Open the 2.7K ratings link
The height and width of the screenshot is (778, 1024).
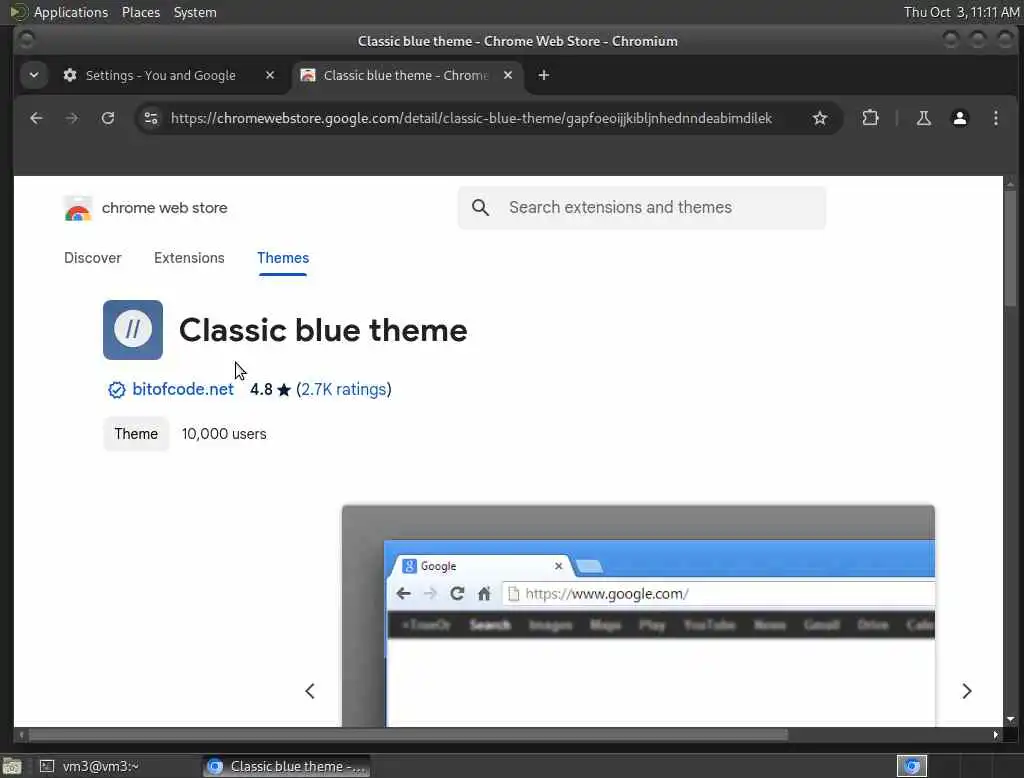point(344,389)
